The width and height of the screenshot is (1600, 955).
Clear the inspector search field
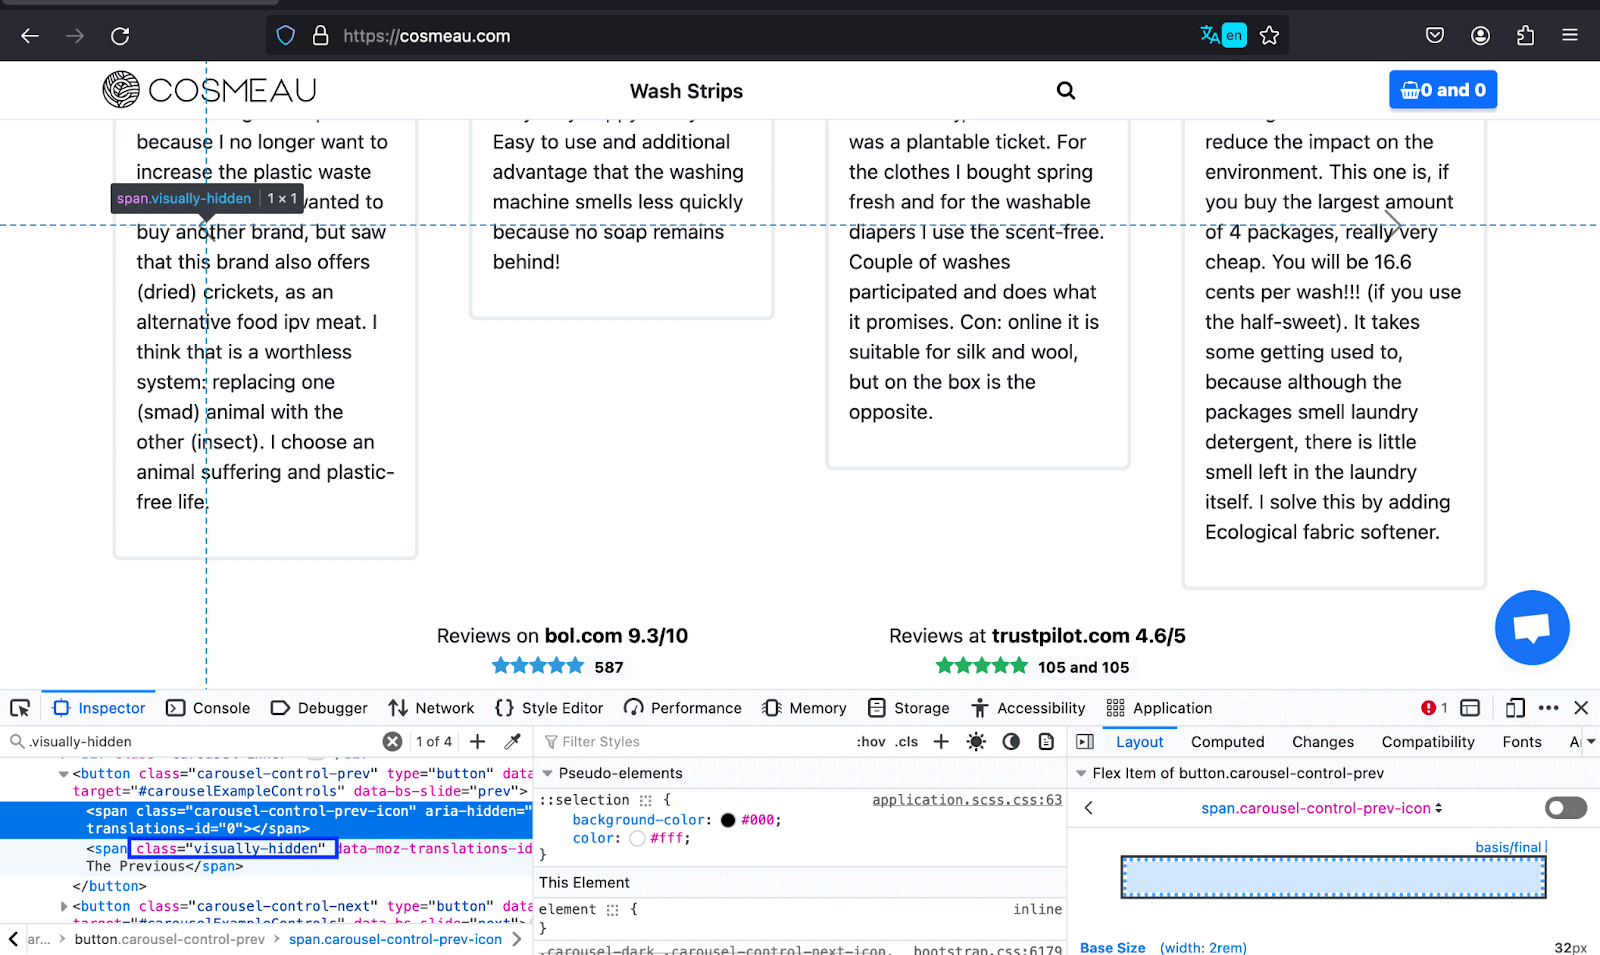pyautogui.click(x=393, y=742)
